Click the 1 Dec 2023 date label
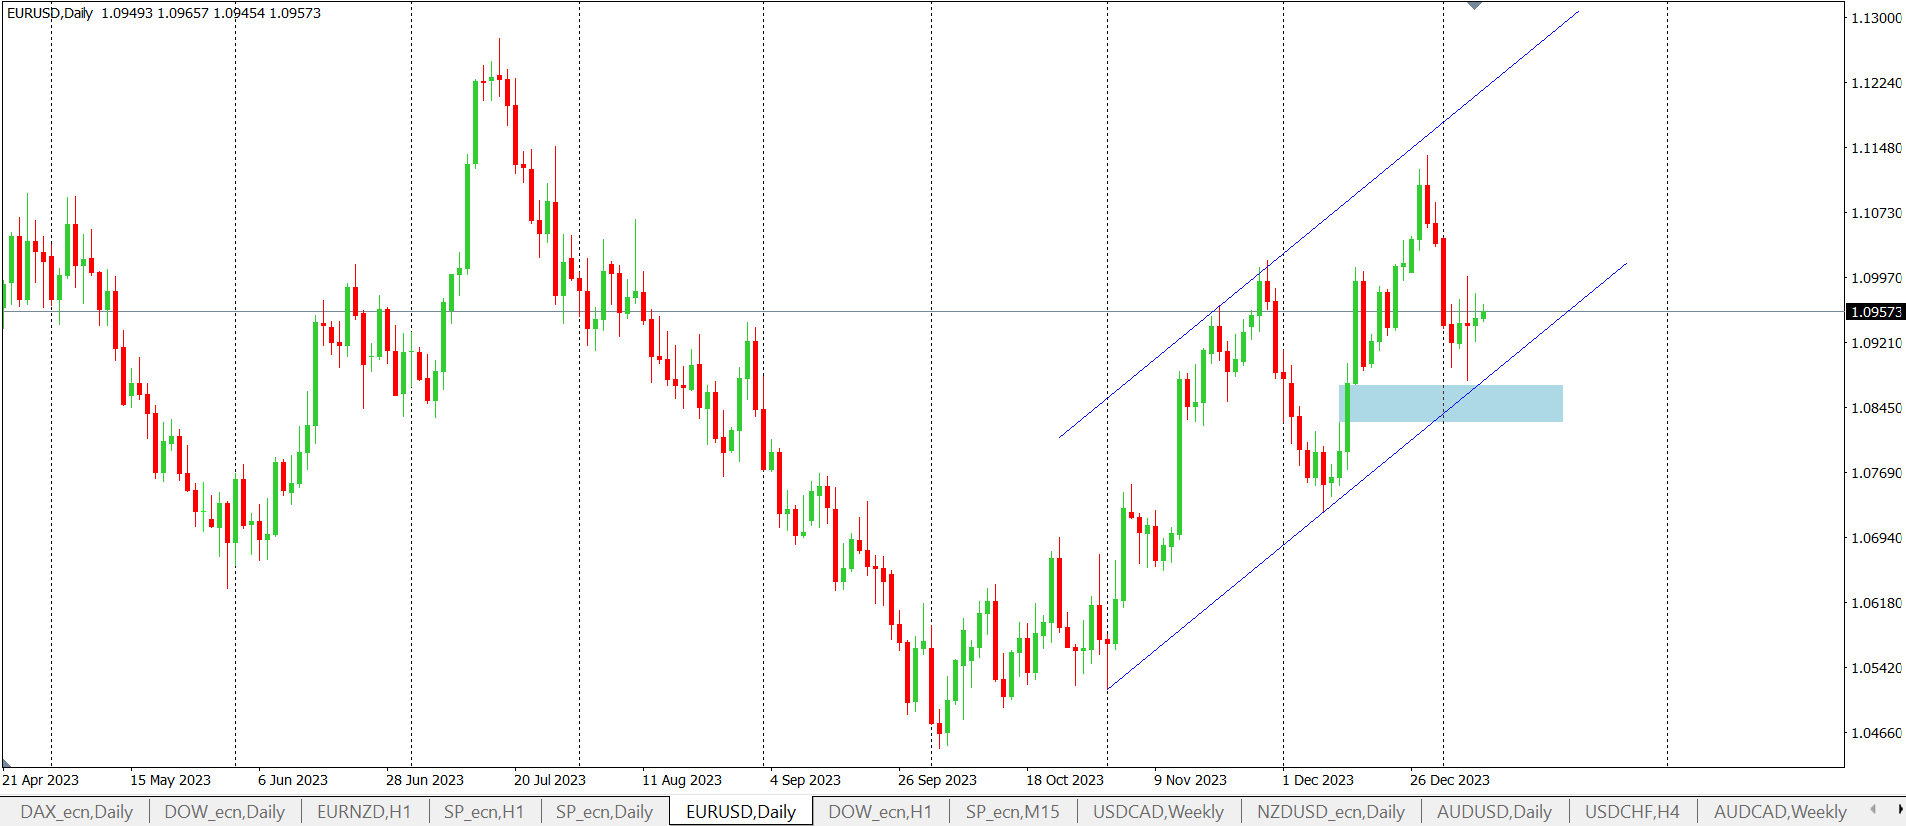The height and width of the screenshot is (826, 1906). (x=1318, y=780)
